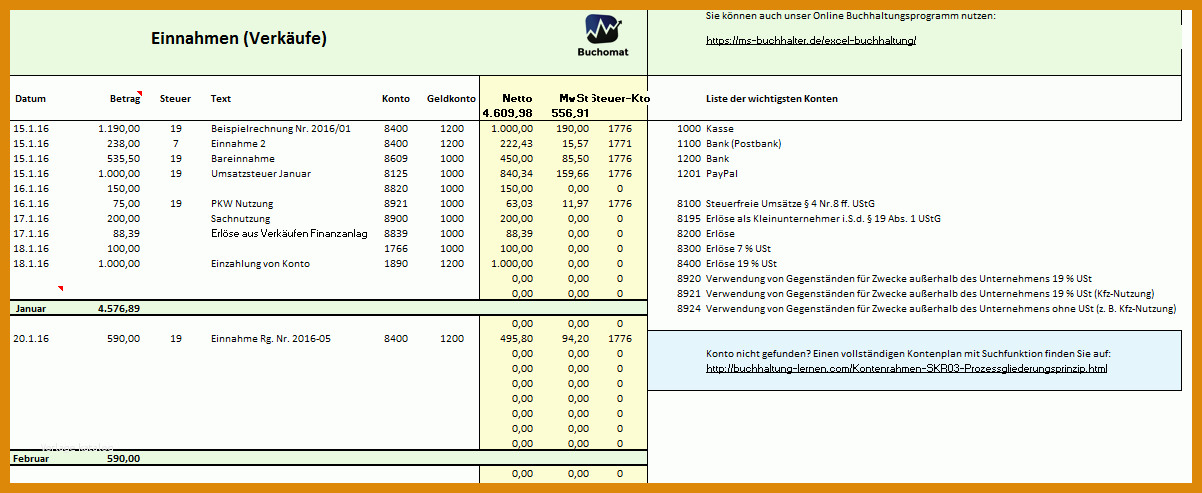Click the Einnahme Rg. Nr. 2016-05 cell
The image size is (1202, 493).
coord(270,339)
